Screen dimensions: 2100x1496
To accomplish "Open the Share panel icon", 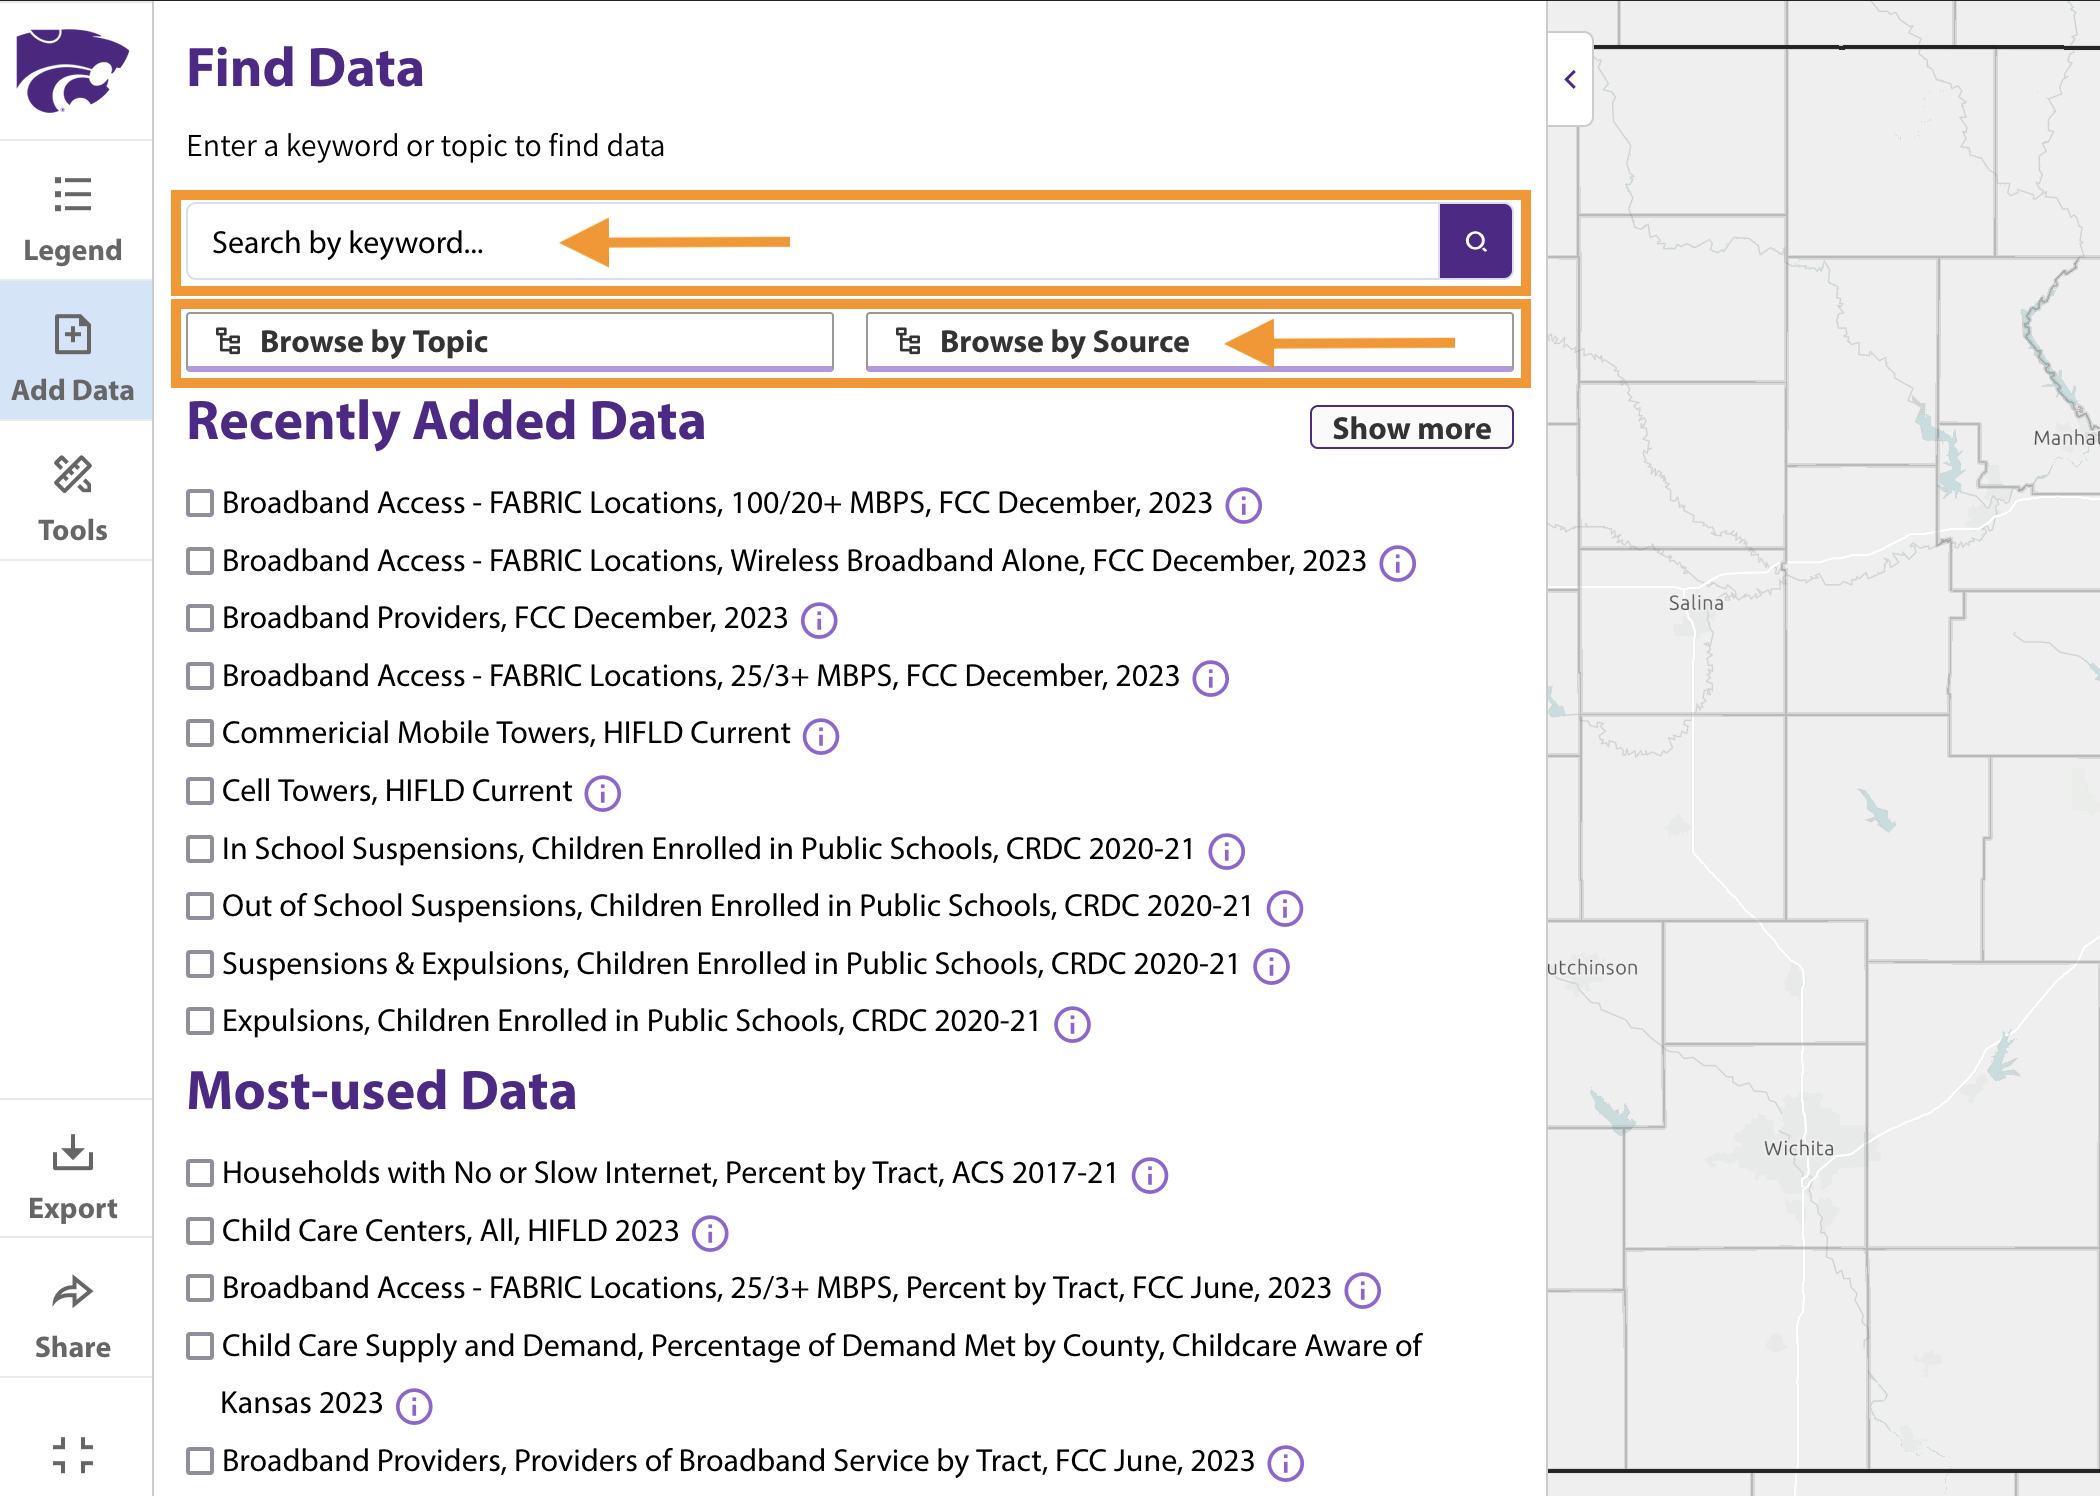I will (74, 1292).
